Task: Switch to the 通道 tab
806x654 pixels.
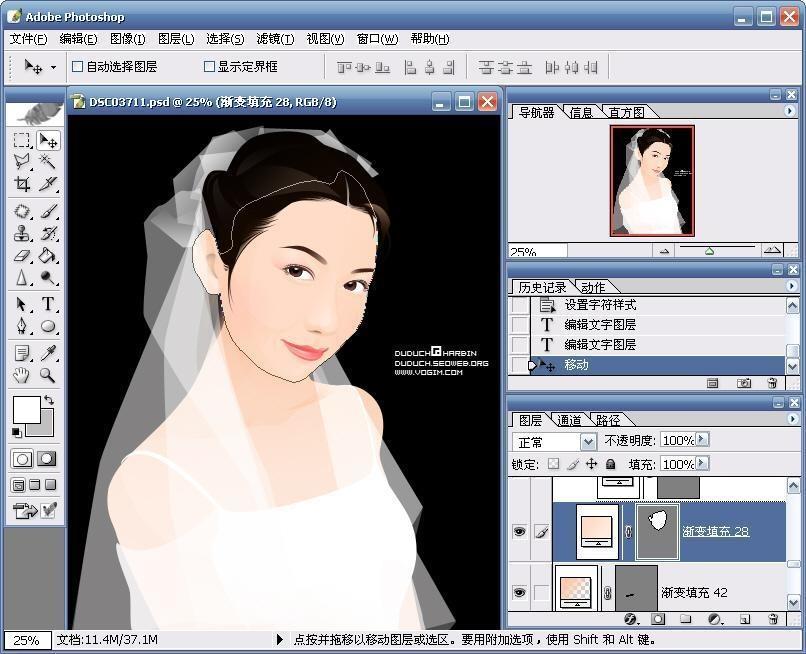Action: click(569, 420)
